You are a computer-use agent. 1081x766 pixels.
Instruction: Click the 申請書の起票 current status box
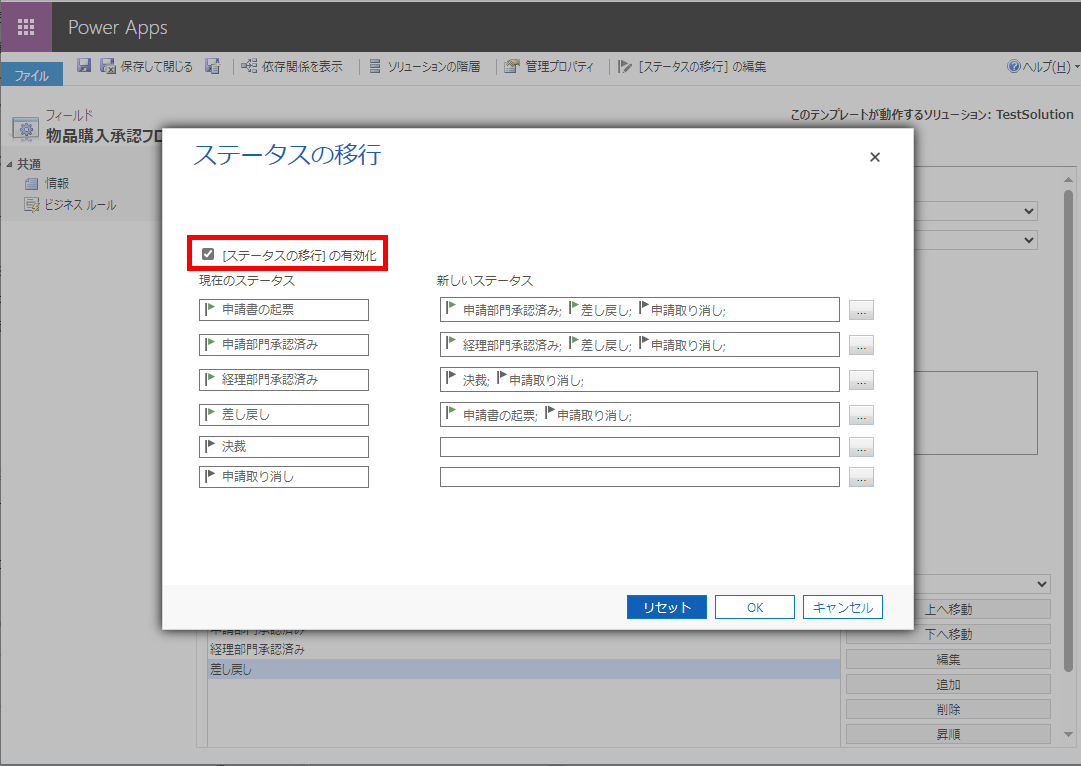point(284,310)
